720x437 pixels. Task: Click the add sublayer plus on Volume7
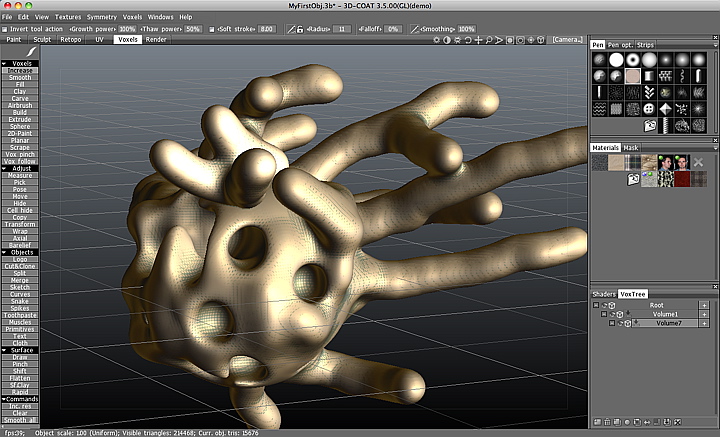[x=704, y=324]
